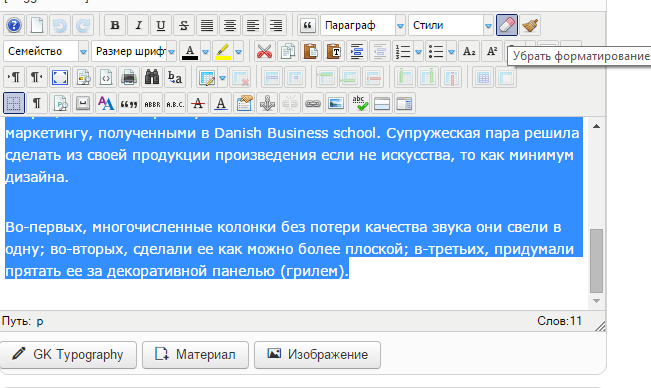
Task: Insert a citation with the quotes icon
Action: click(129, 104)
